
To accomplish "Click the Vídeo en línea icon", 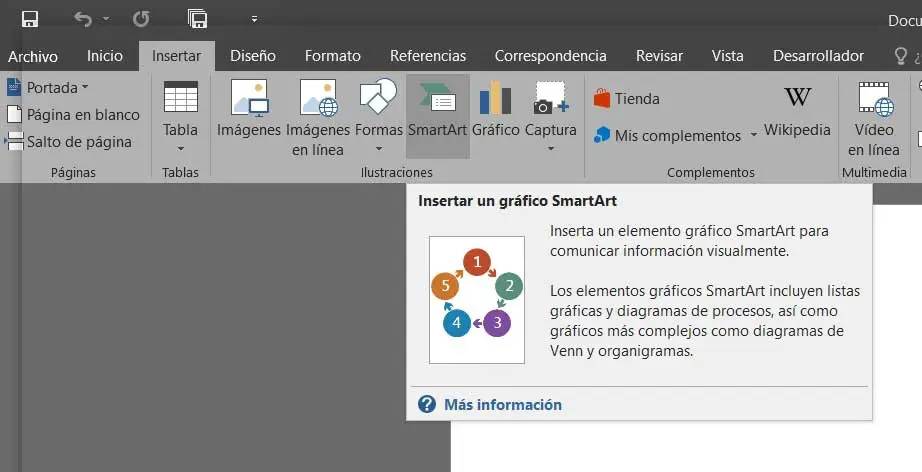I will (876, 98).
